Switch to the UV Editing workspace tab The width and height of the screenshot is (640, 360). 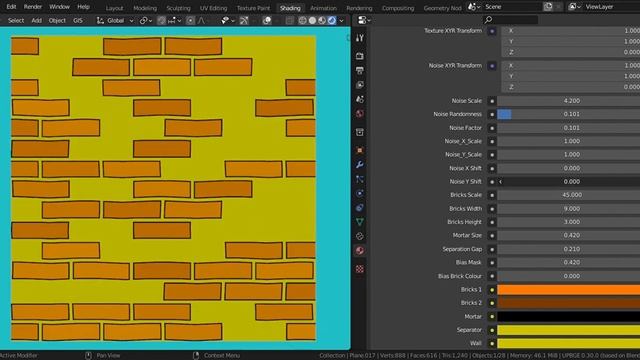click(x=213, y=8)
